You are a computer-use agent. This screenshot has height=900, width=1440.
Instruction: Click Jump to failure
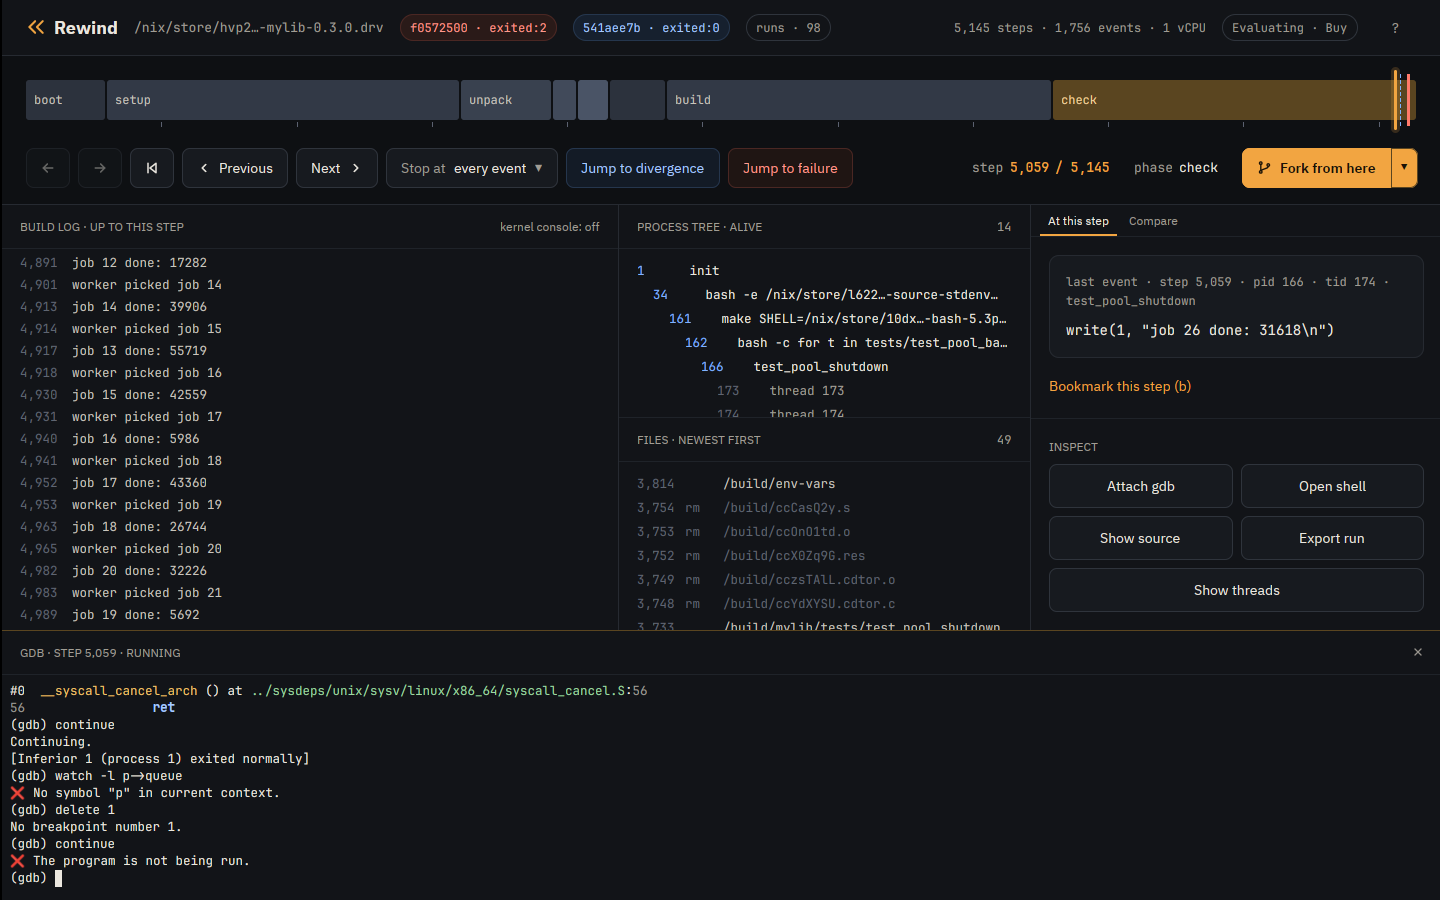[790, 168]
